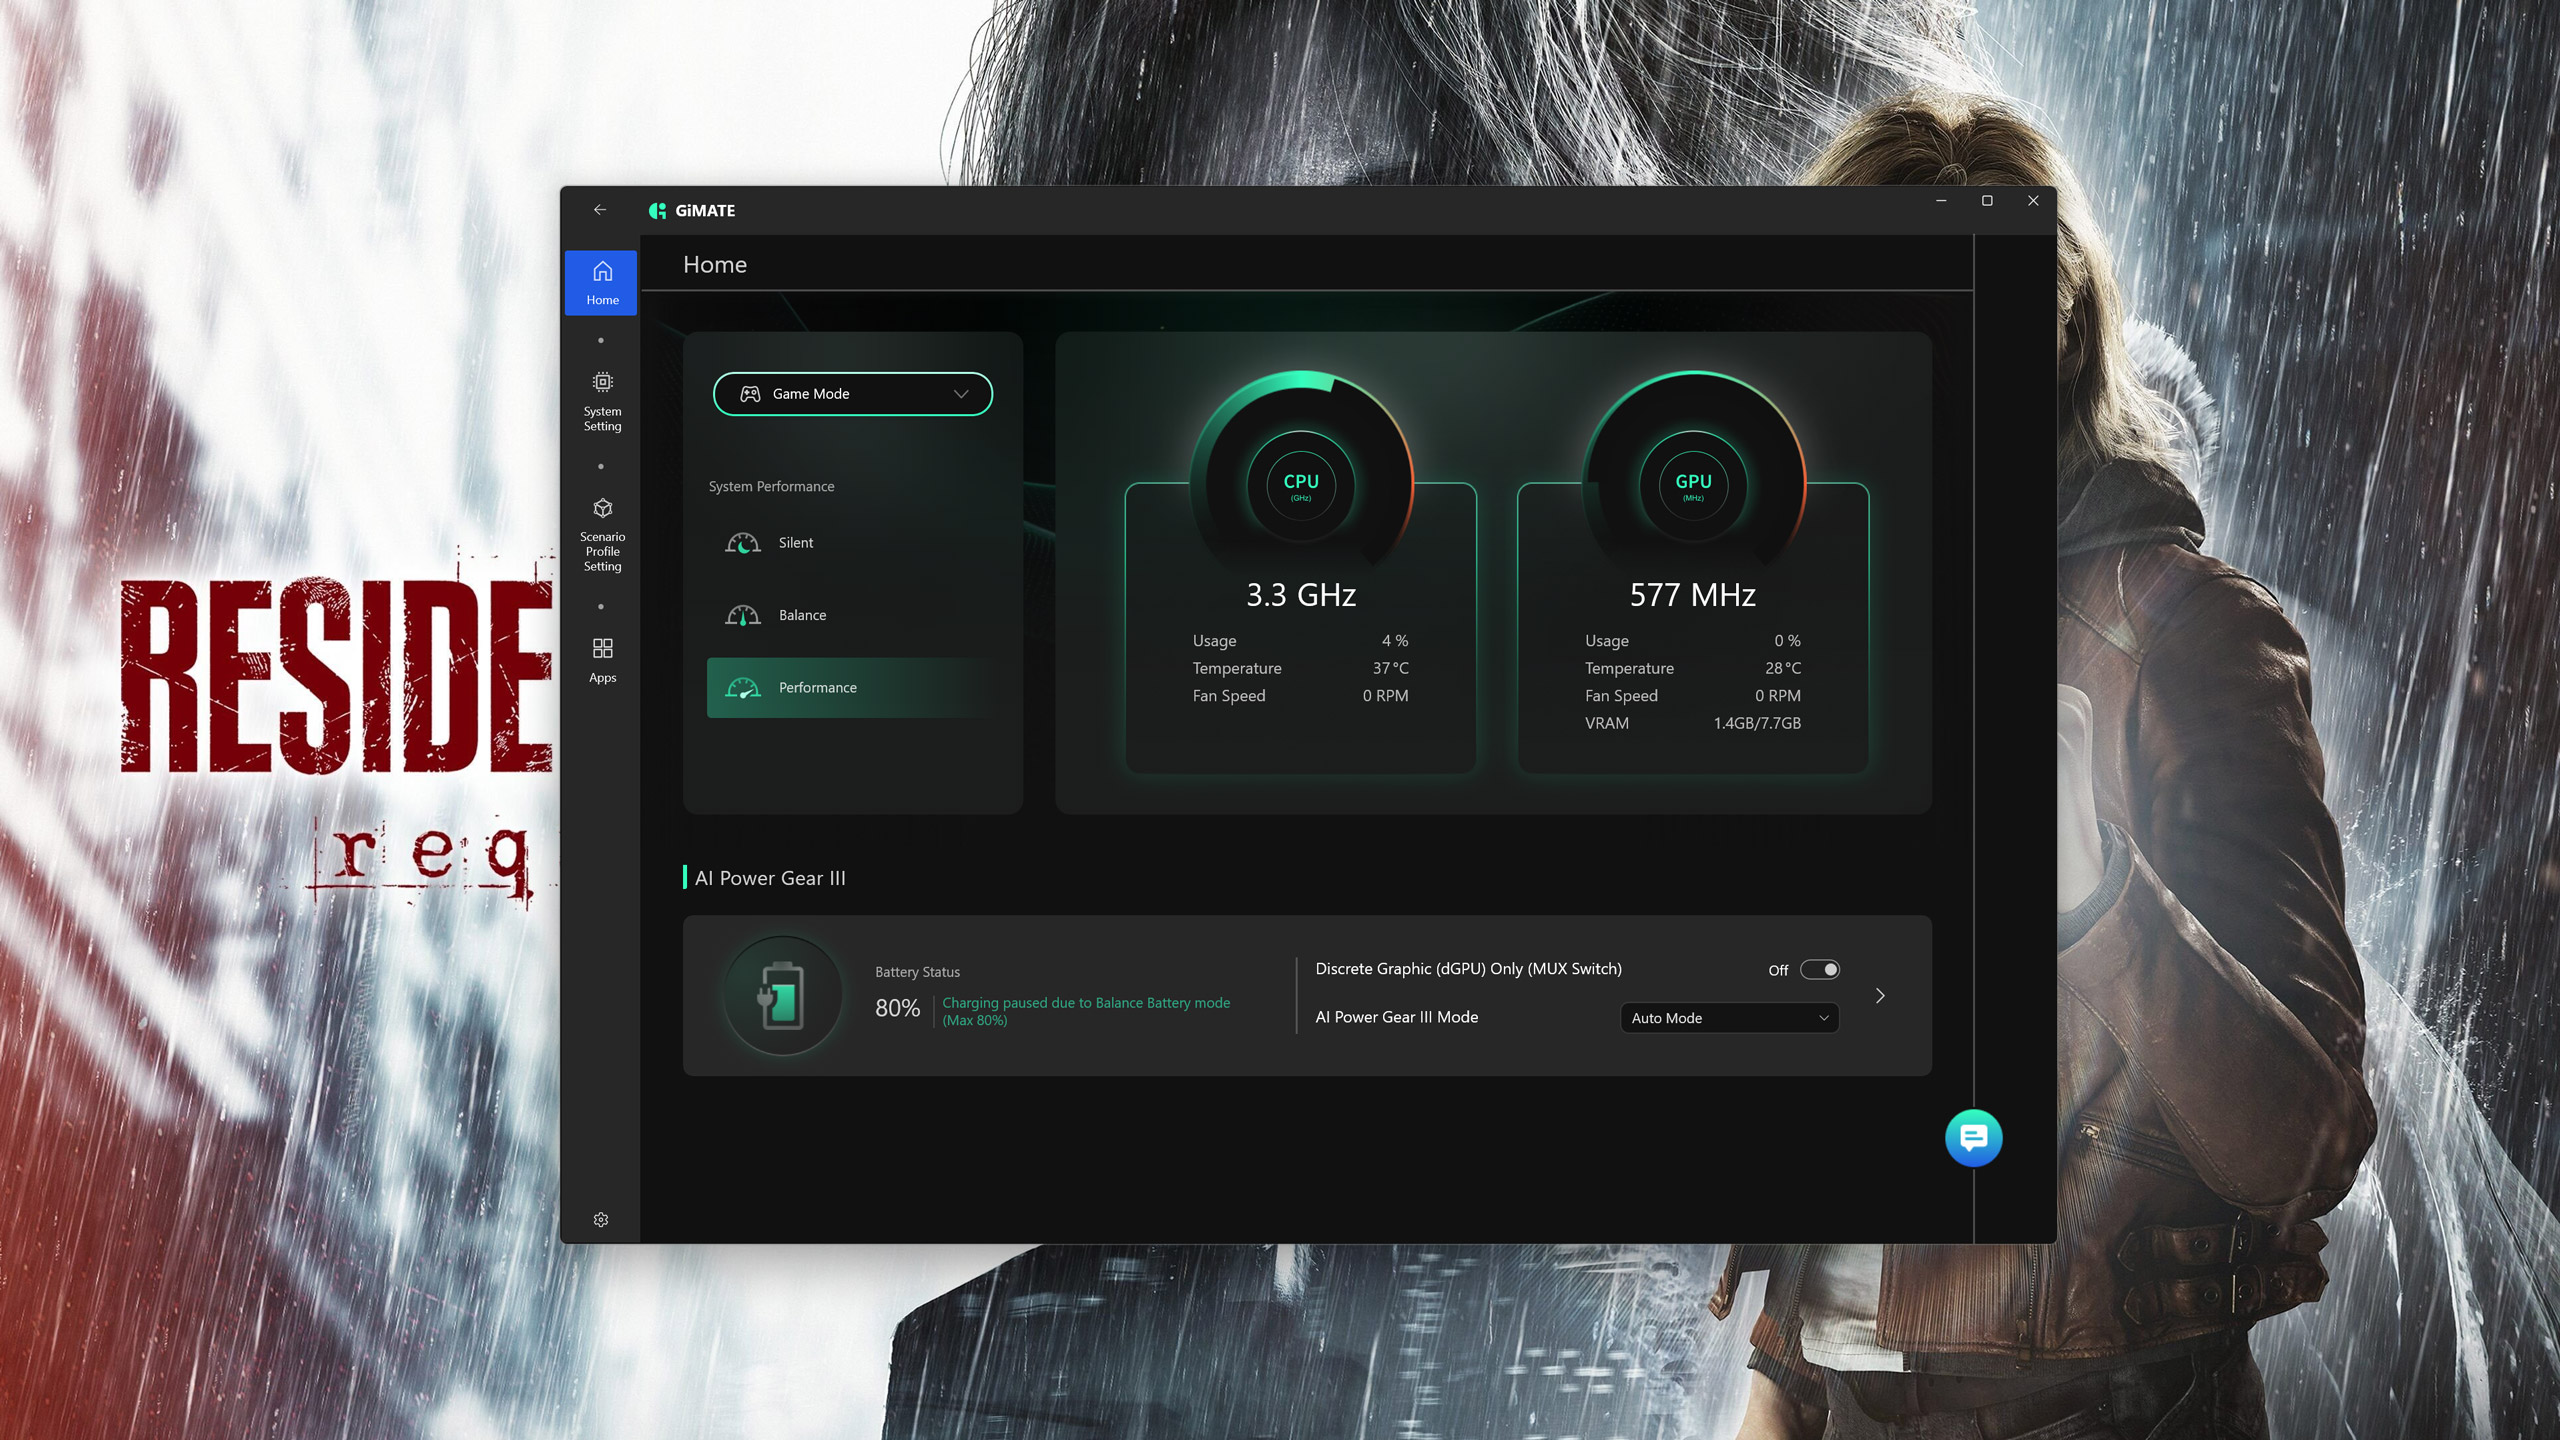The width and height of the screenshot is (2560, 1440).
Task: Select the Silent performance mode
Action: (795, 543)
